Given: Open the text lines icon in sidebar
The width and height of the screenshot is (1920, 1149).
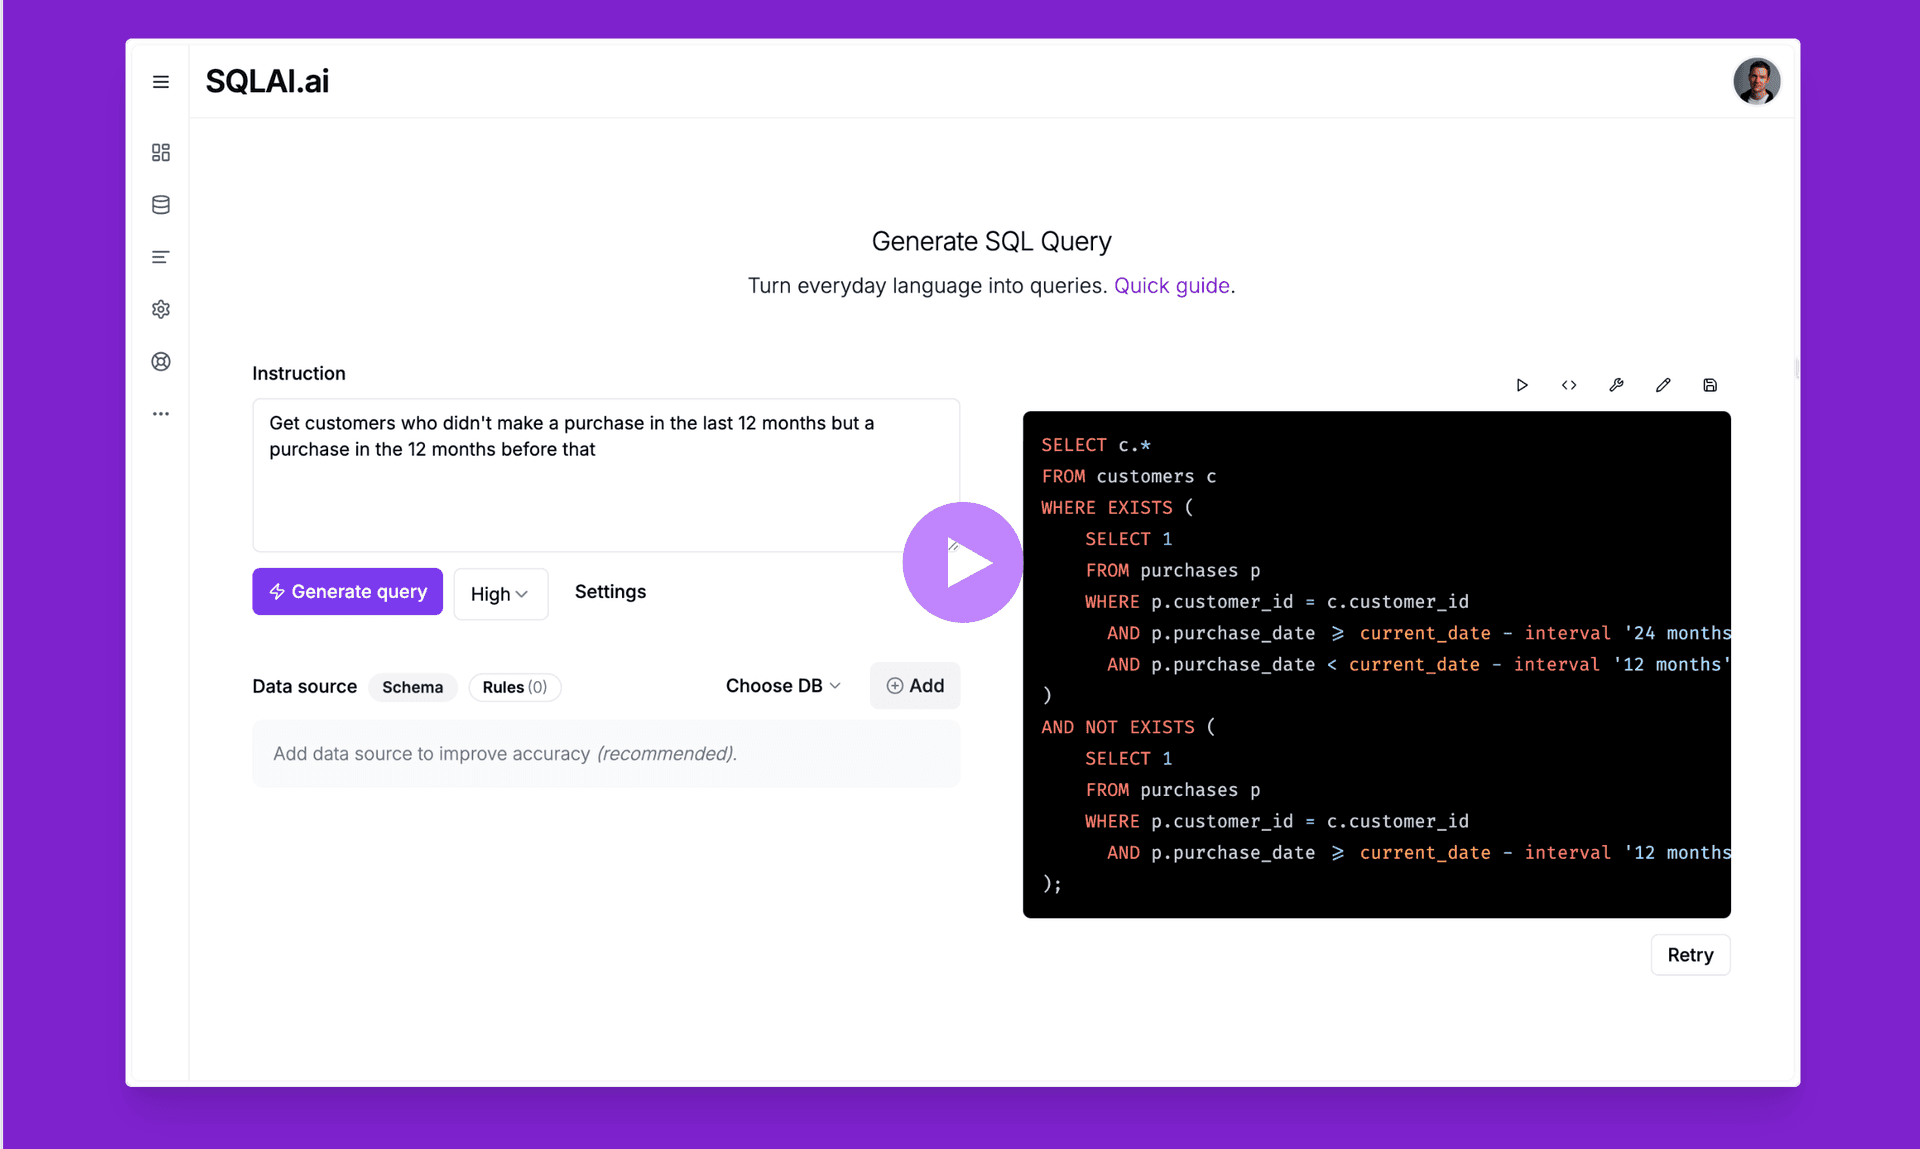Looking at the screenshot, I should click(160, 257).
